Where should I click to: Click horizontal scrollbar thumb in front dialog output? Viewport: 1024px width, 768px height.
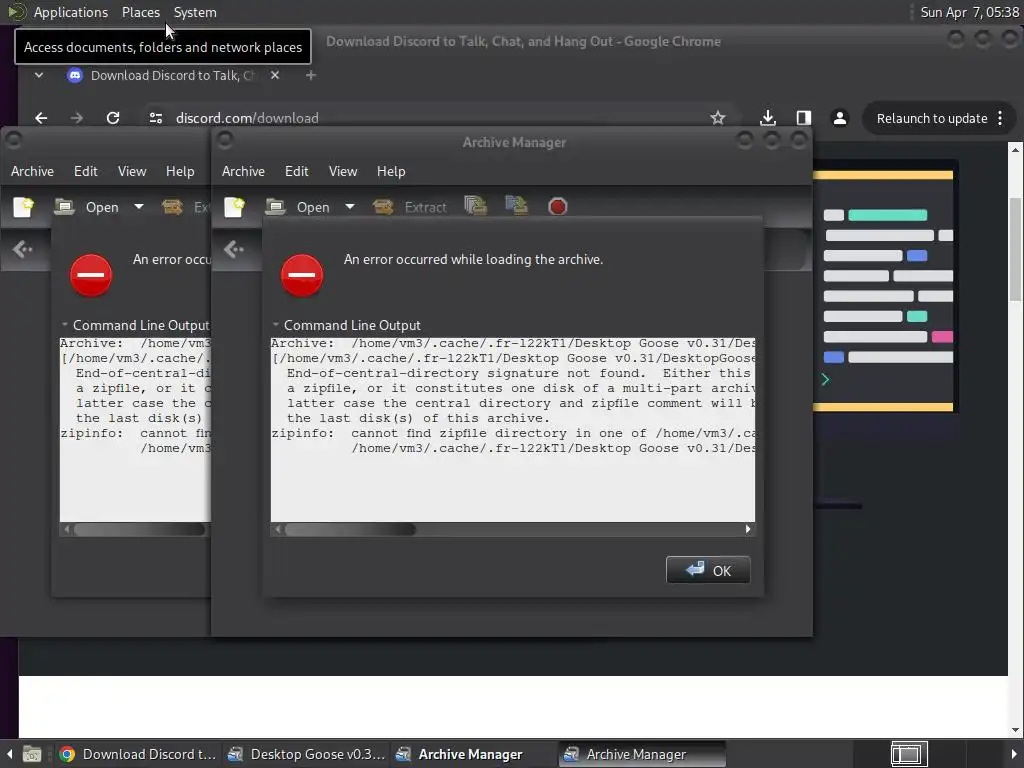point(350,529)
